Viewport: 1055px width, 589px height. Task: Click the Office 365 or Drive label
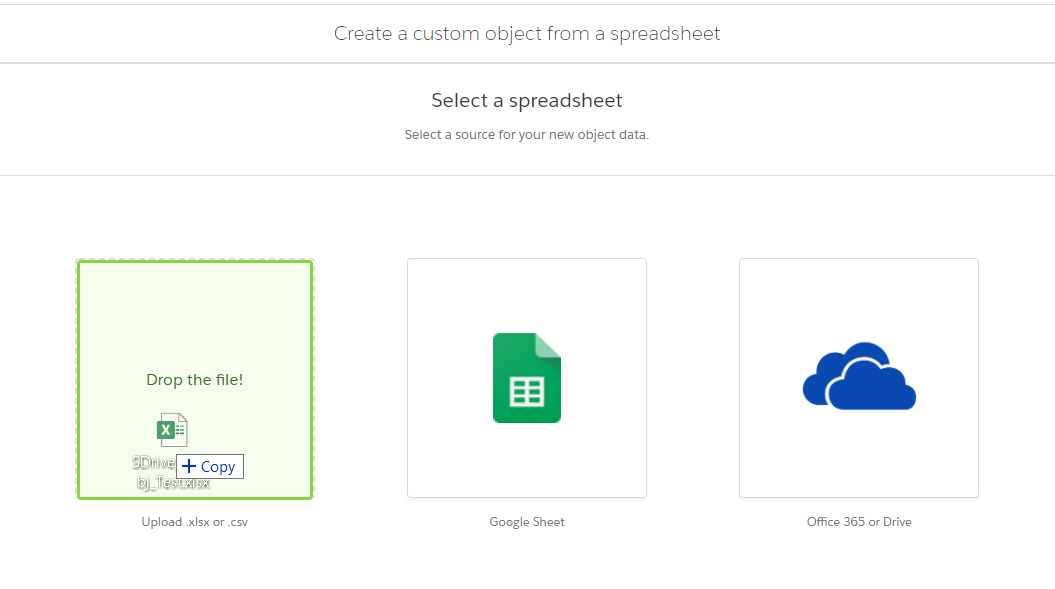click(x=858, y=521)
